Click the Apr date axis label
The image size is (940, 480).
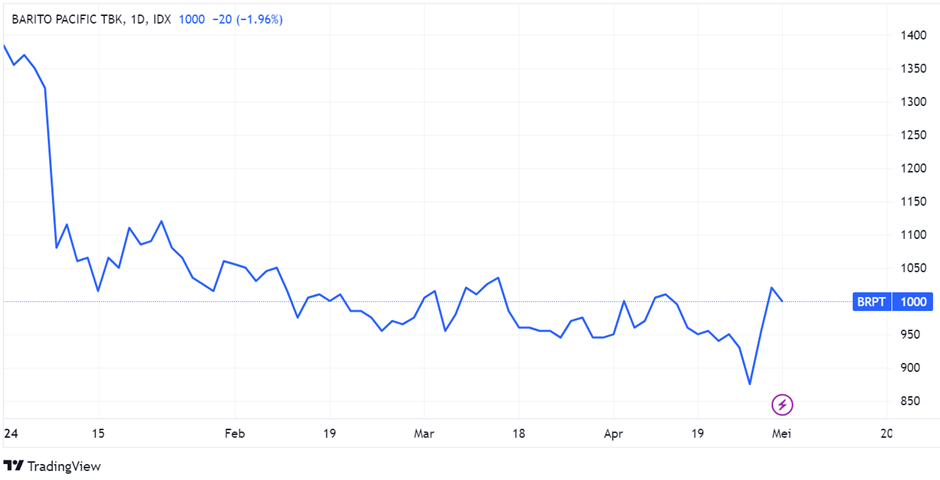tap(614, 433)
